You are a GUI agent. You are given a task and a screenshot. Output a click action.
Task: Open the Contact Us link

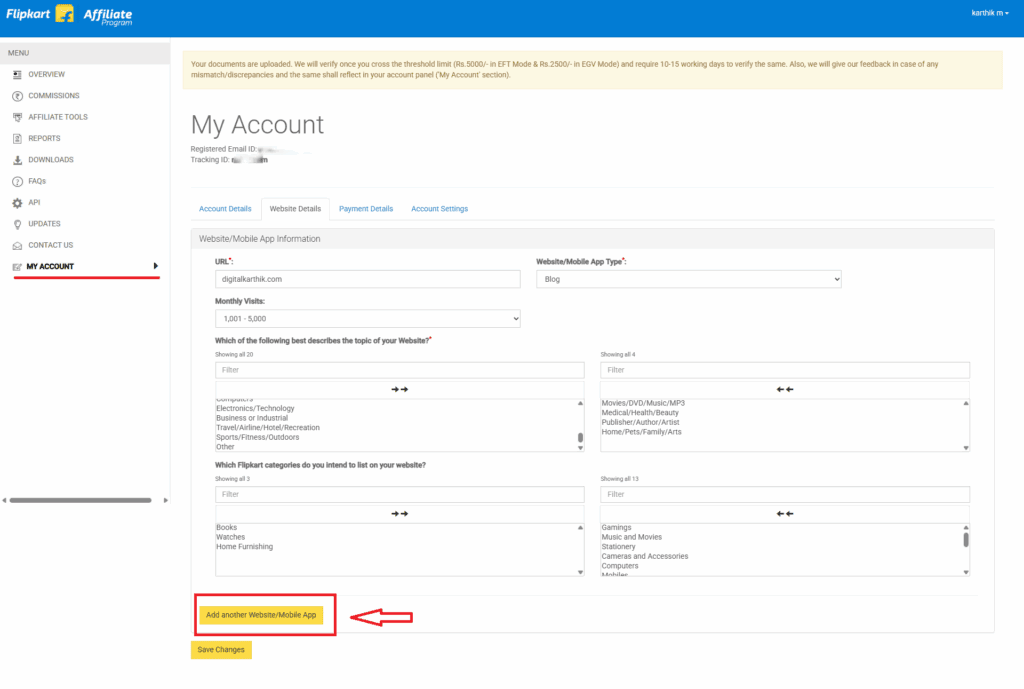50,246
